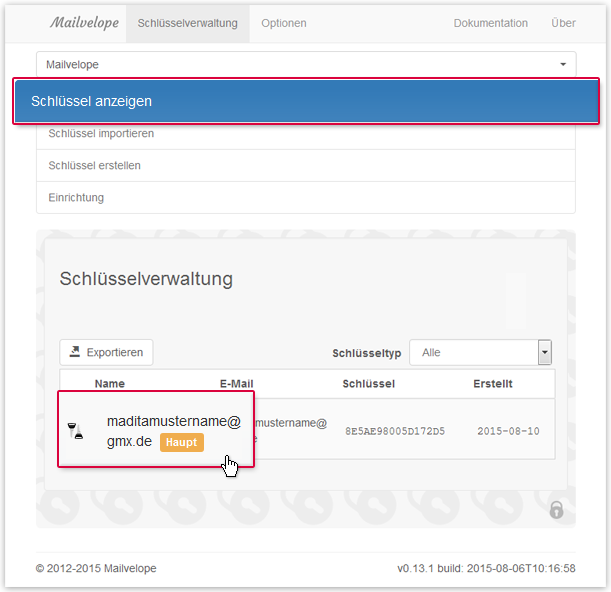The height and width of the screenshot is (592, 611).
Task: Click the Schlüsselverwaltung heading
Action: click(146, 279)
